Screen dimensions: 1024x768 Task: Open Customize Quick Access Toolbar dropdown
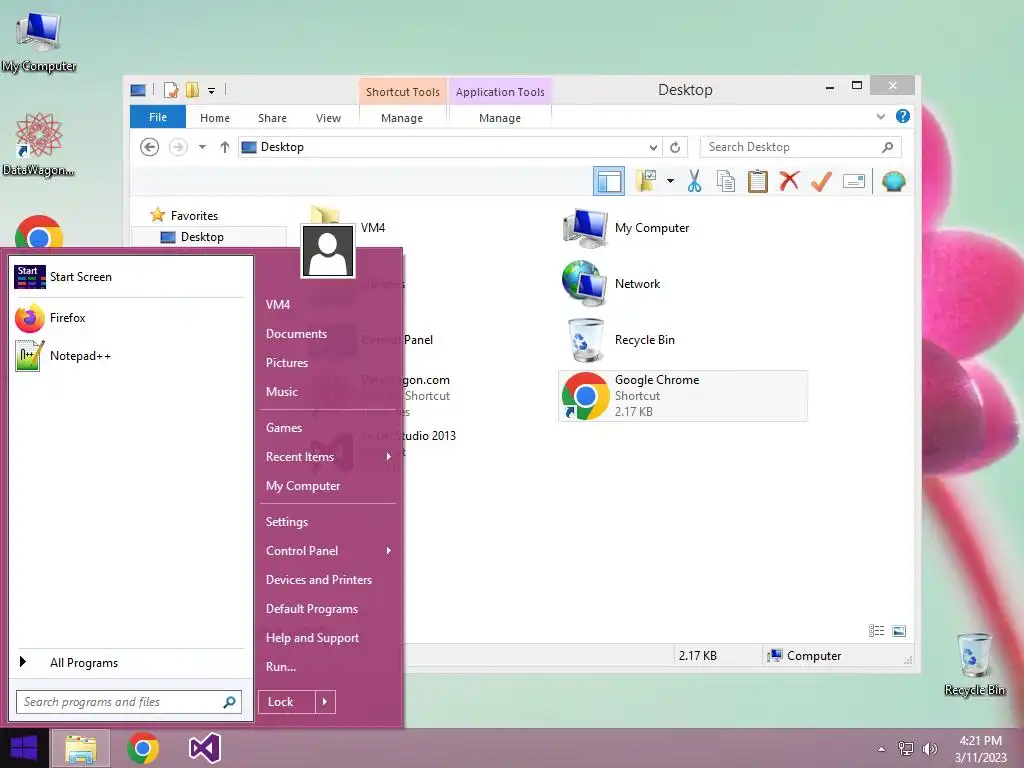click(212, 91)
